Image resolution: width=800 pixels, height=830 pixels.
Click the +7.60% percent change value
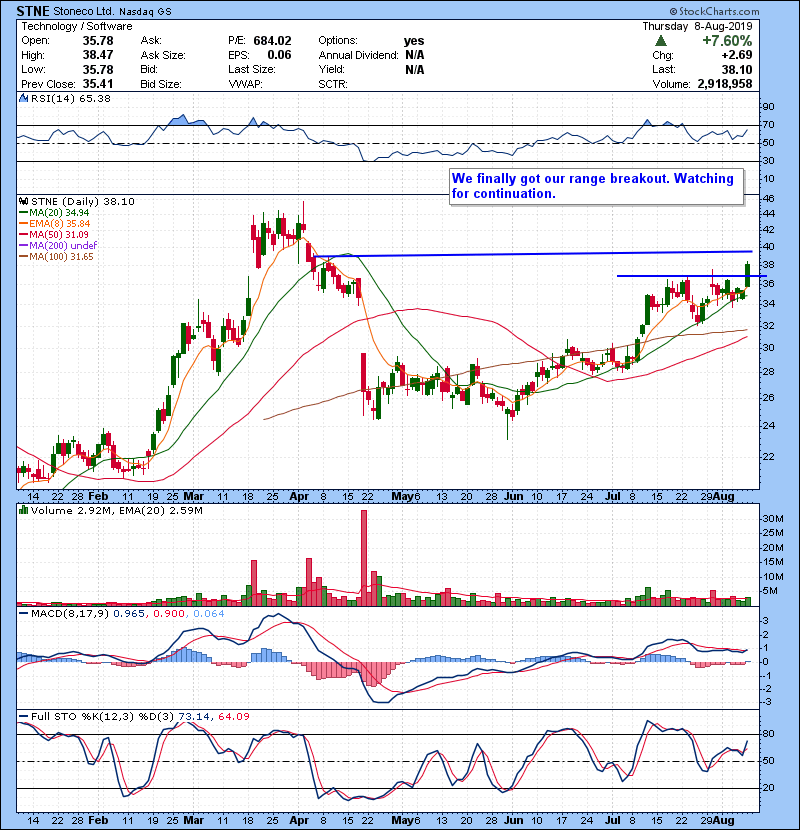[x=727, y=41]
